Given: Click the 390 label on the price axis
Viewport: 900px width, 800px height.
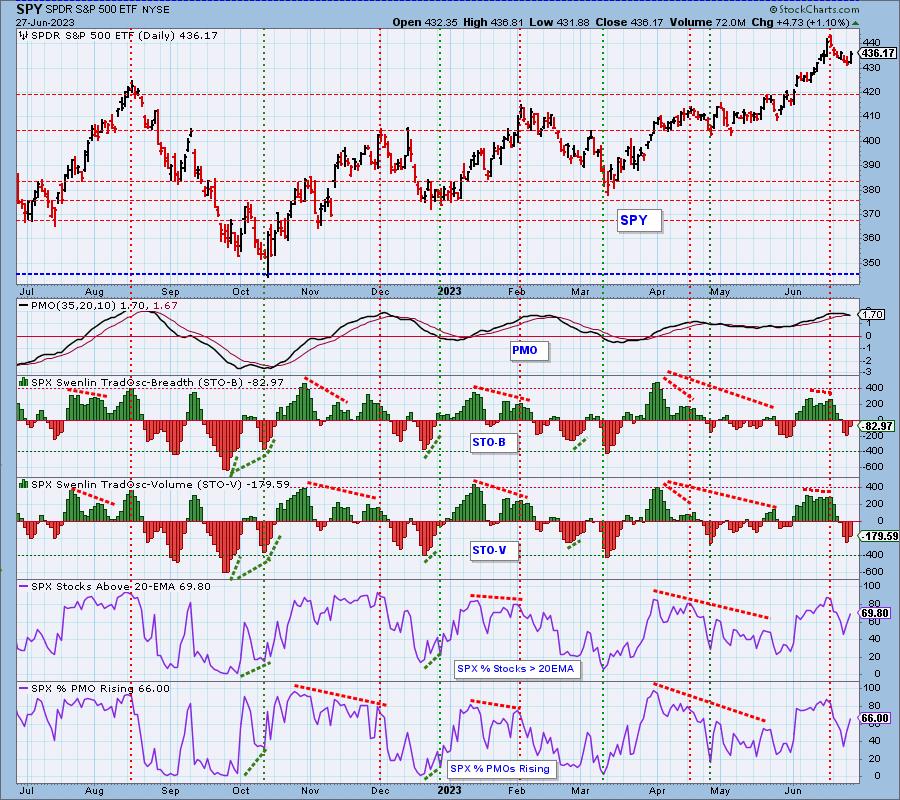Looking at the screenshot, I should [871, 165].
